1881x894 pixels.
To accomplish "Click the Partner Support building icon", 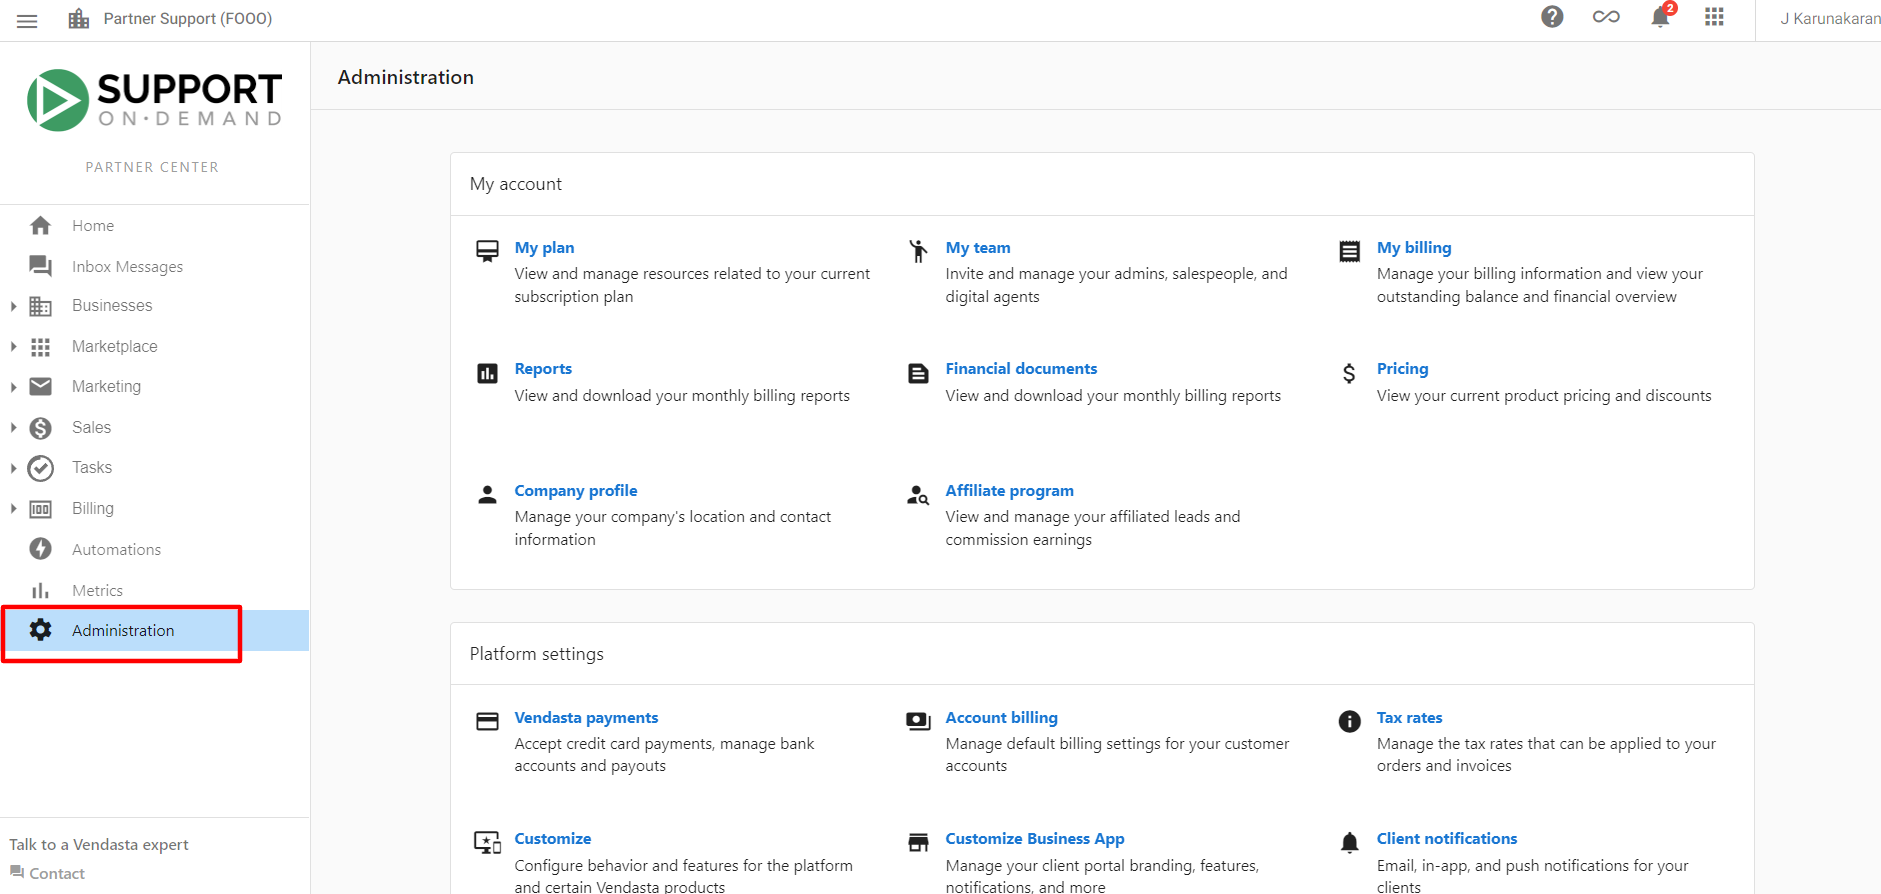I will point(79,18).
